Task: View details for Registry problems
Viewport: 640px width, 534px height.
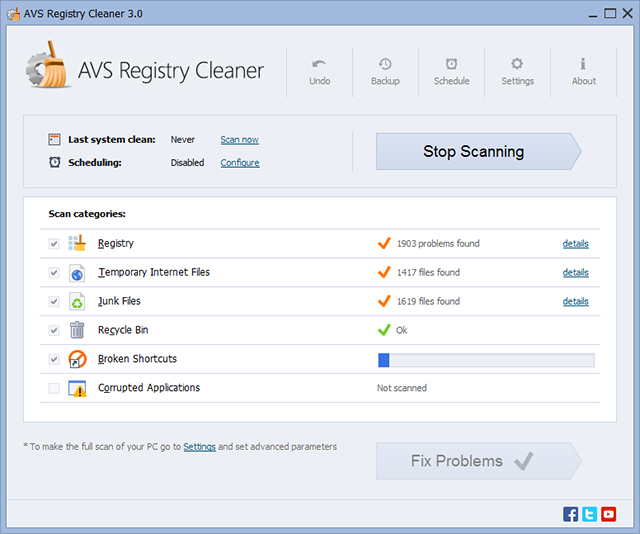Action: tap(576, 244)
